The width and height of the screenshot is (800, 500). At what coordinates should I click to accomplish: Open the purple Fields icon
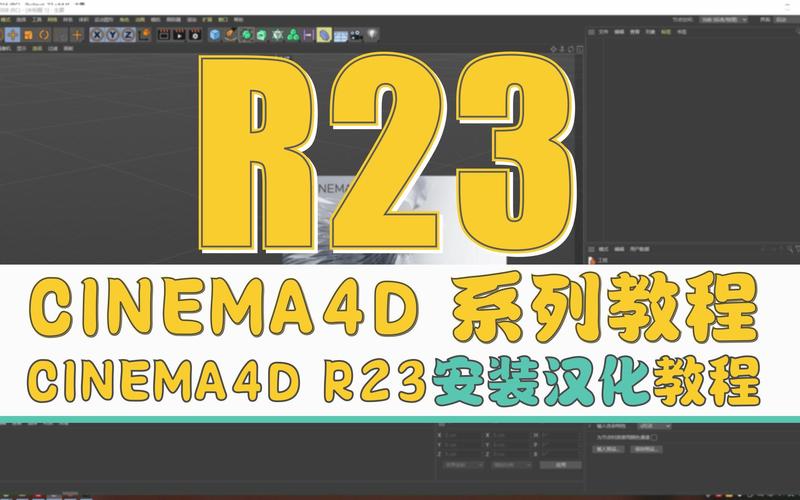point(308,35)
